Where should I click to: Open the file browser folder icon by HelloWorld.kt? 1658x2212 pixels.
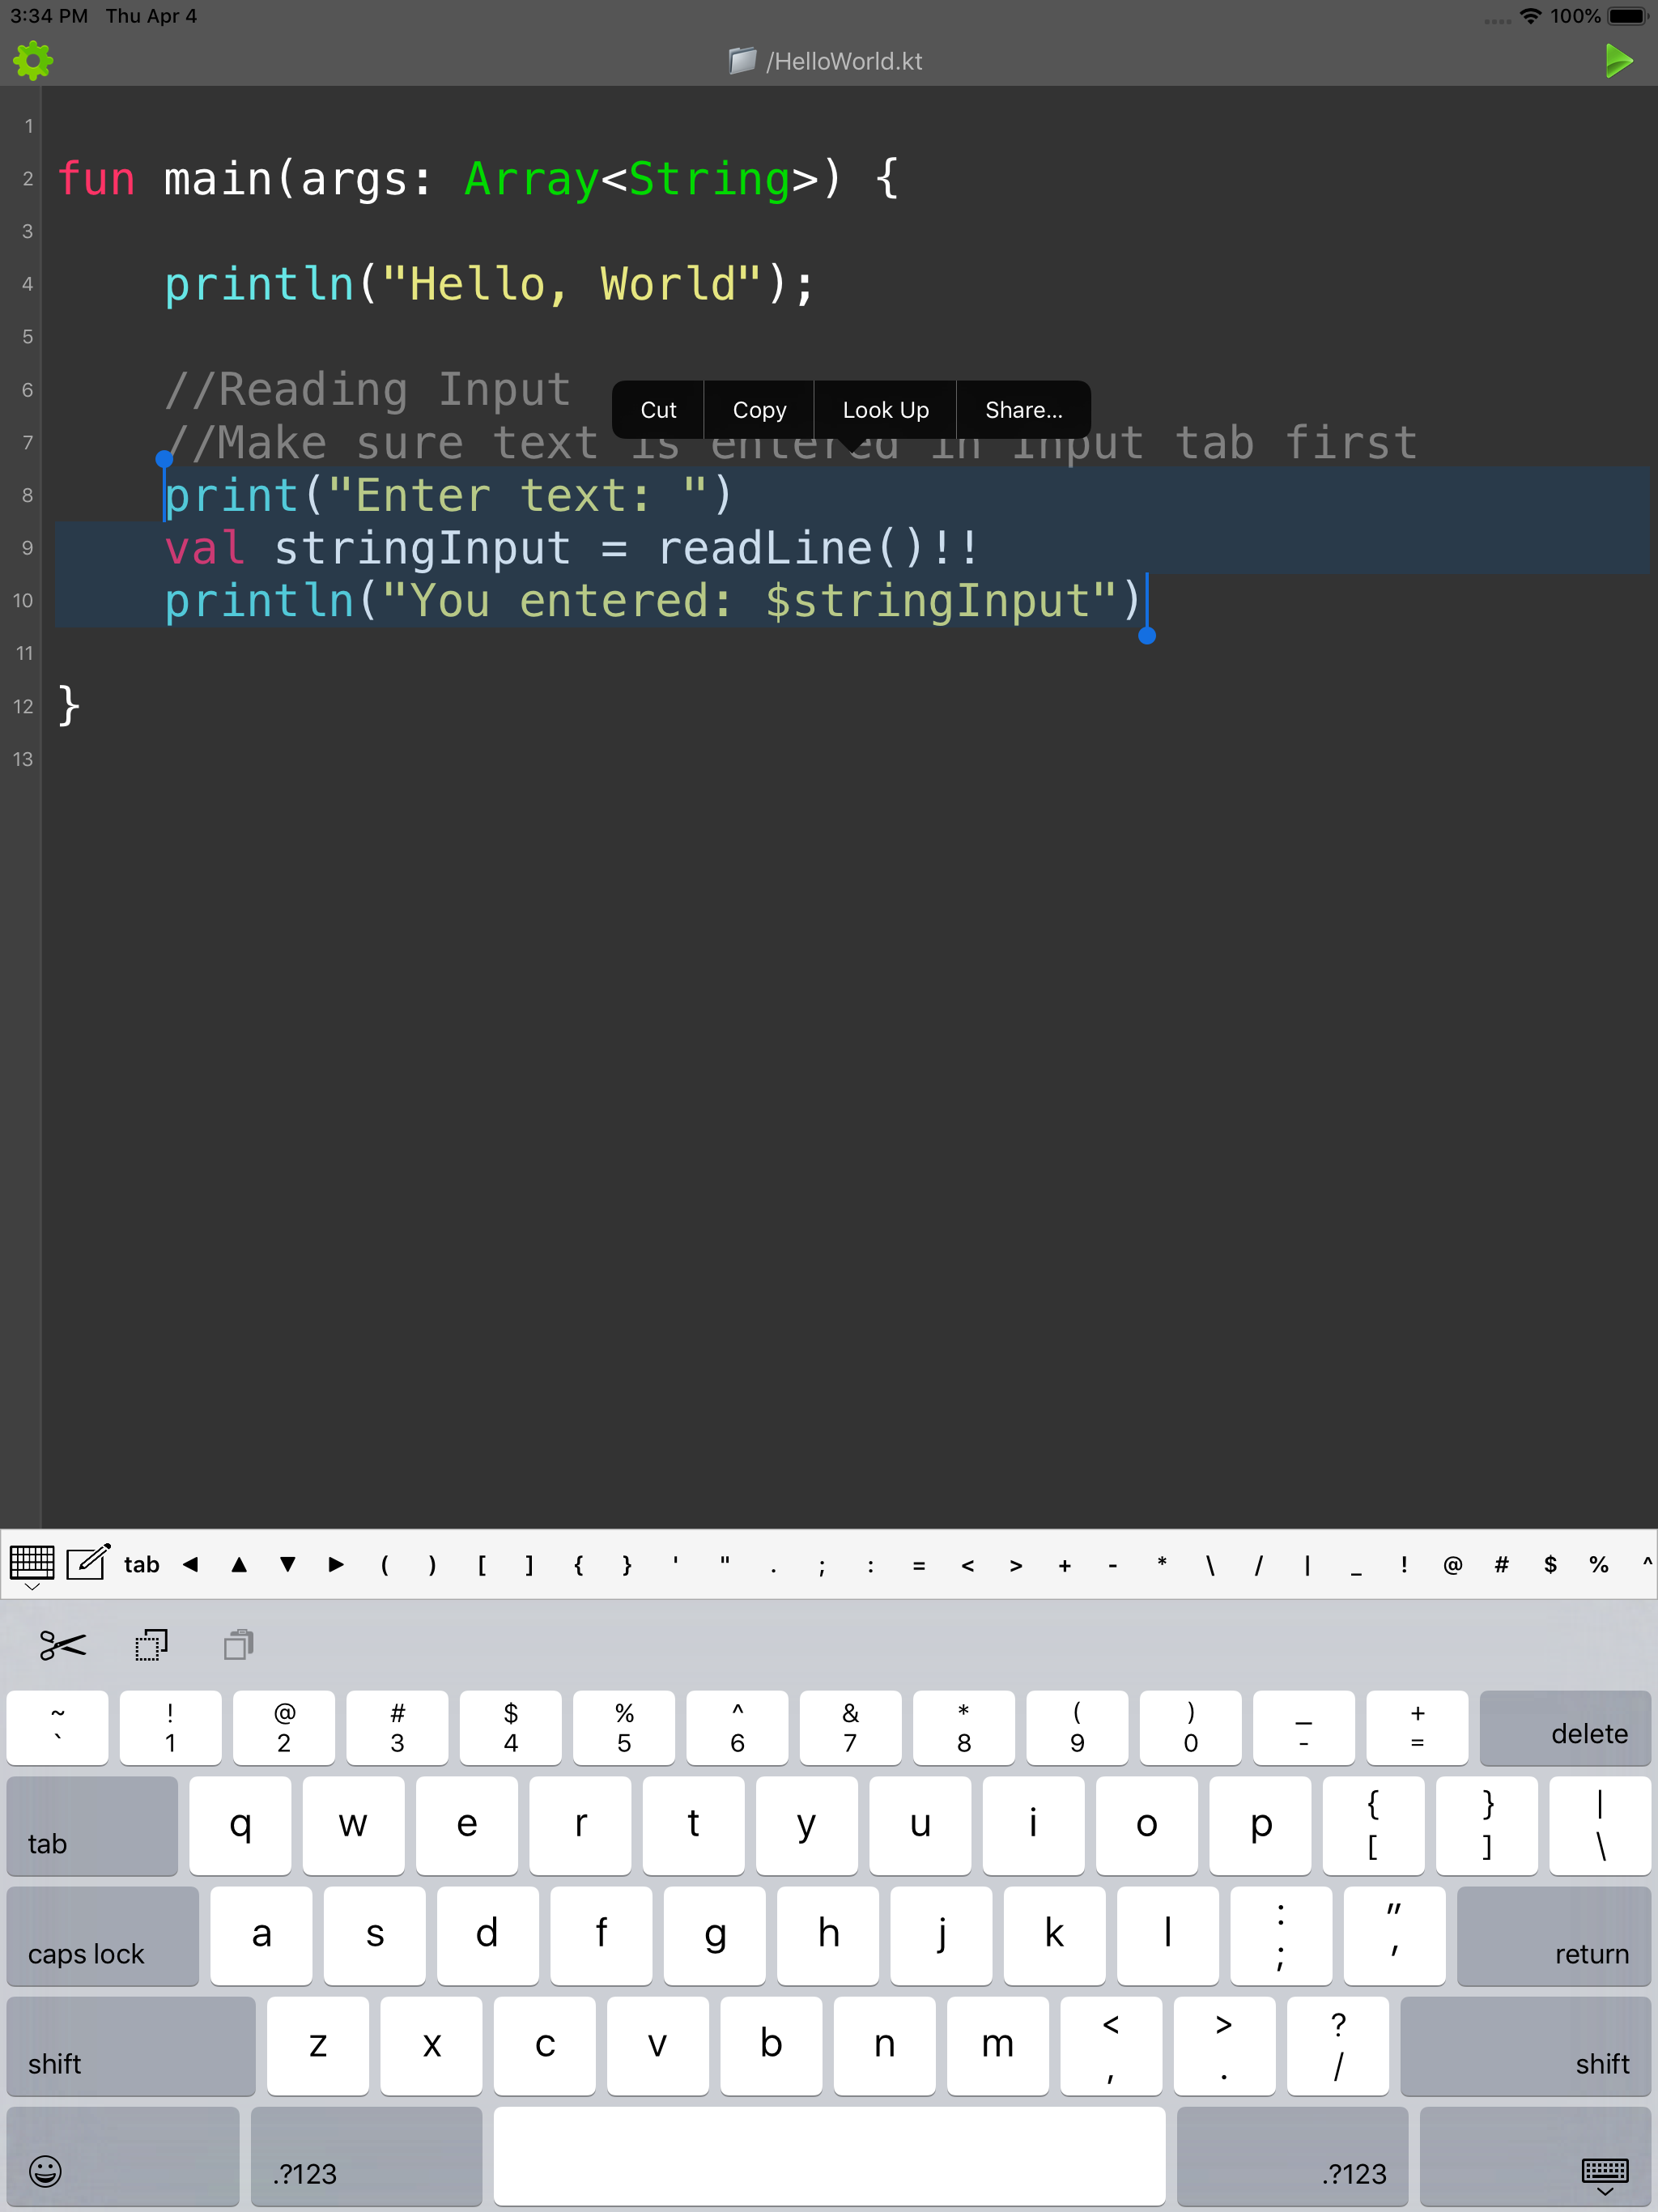click(x=742, y=61)
